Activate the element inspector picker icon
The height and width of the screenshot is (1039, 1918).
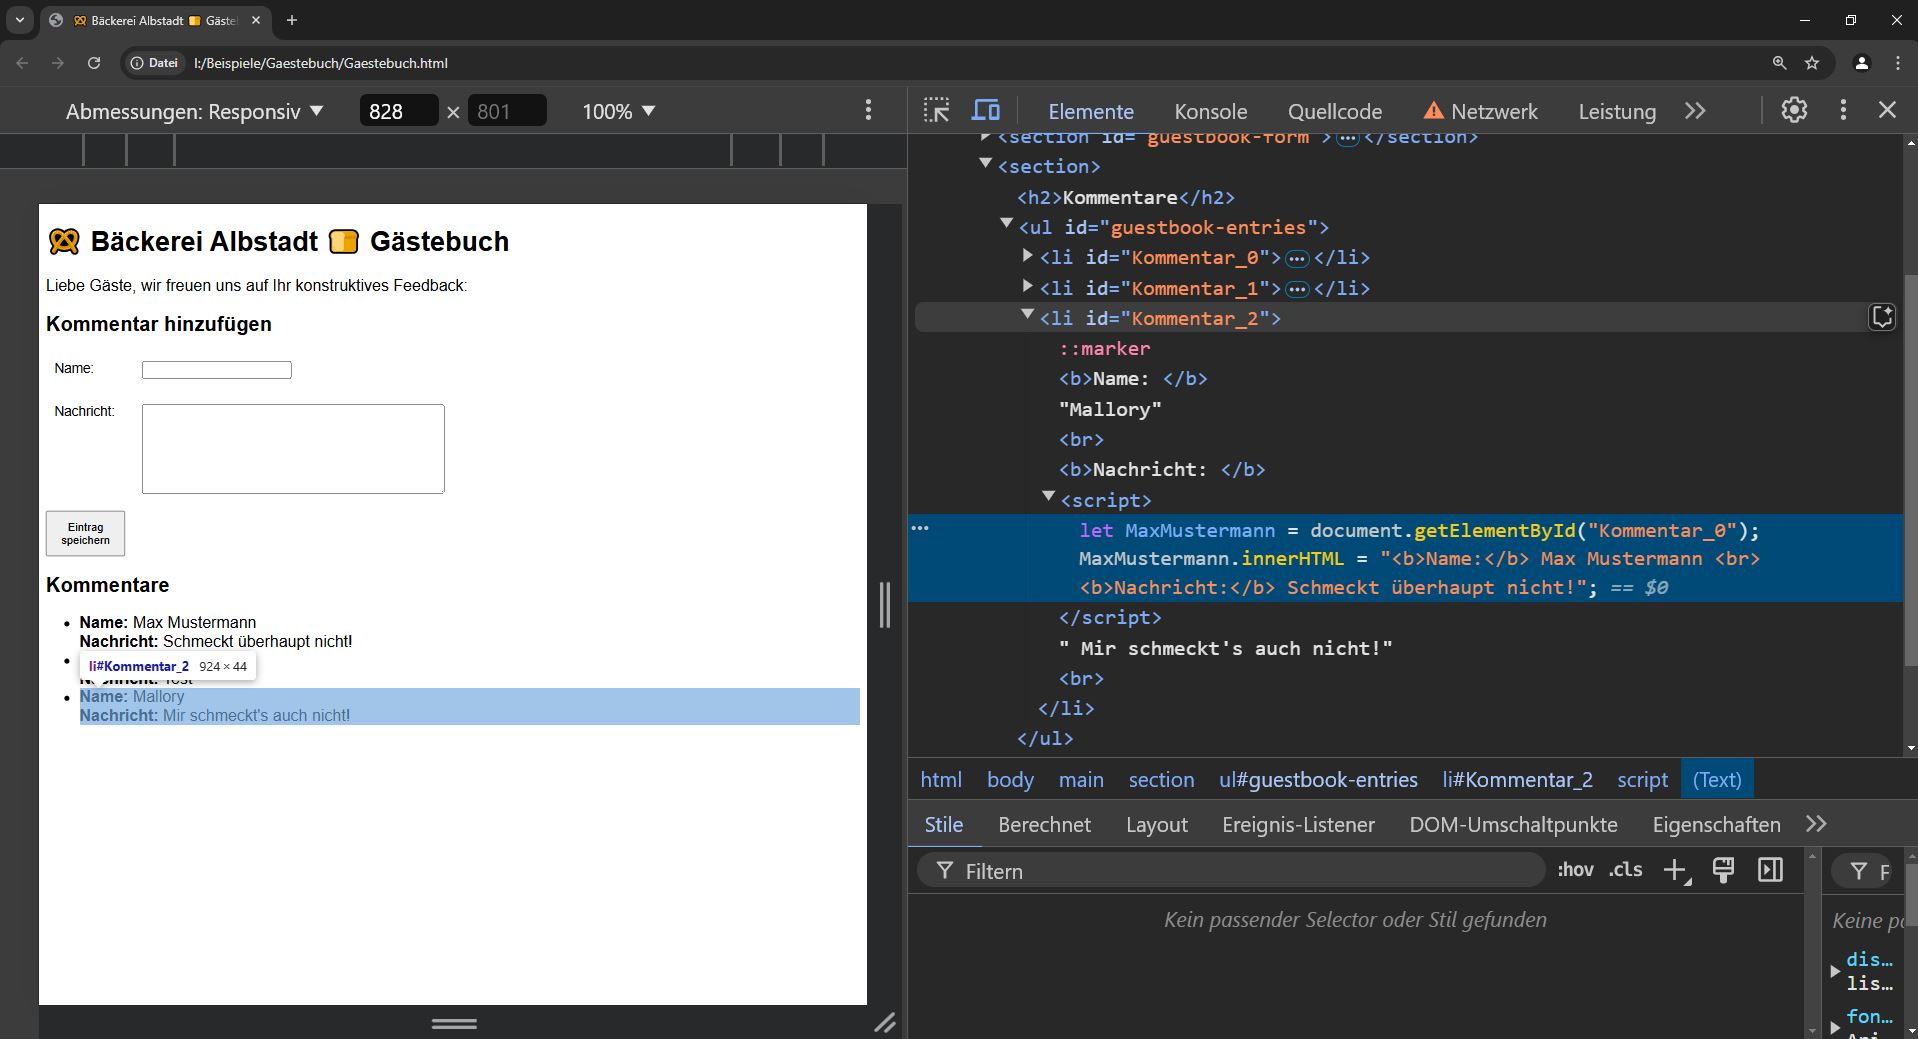(x=937, y=110)
